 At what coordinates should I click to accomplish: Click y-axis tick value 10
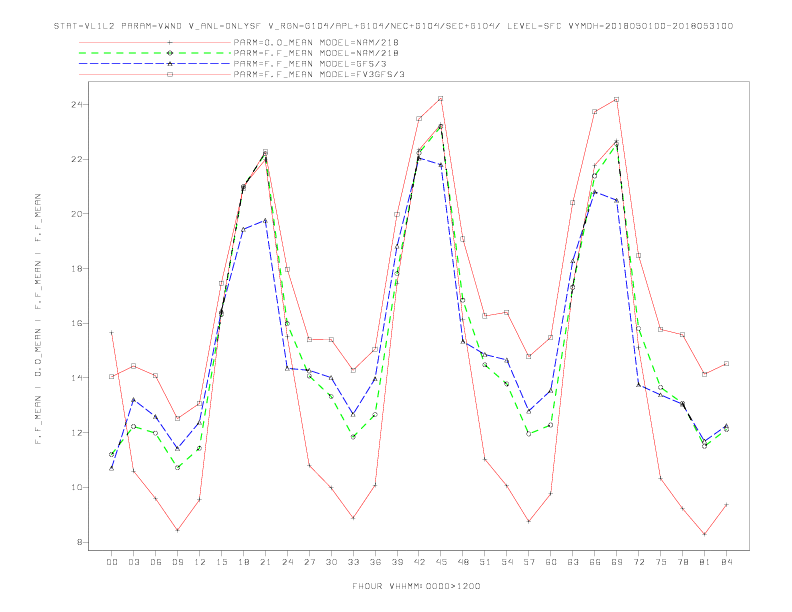pos(76,487)
